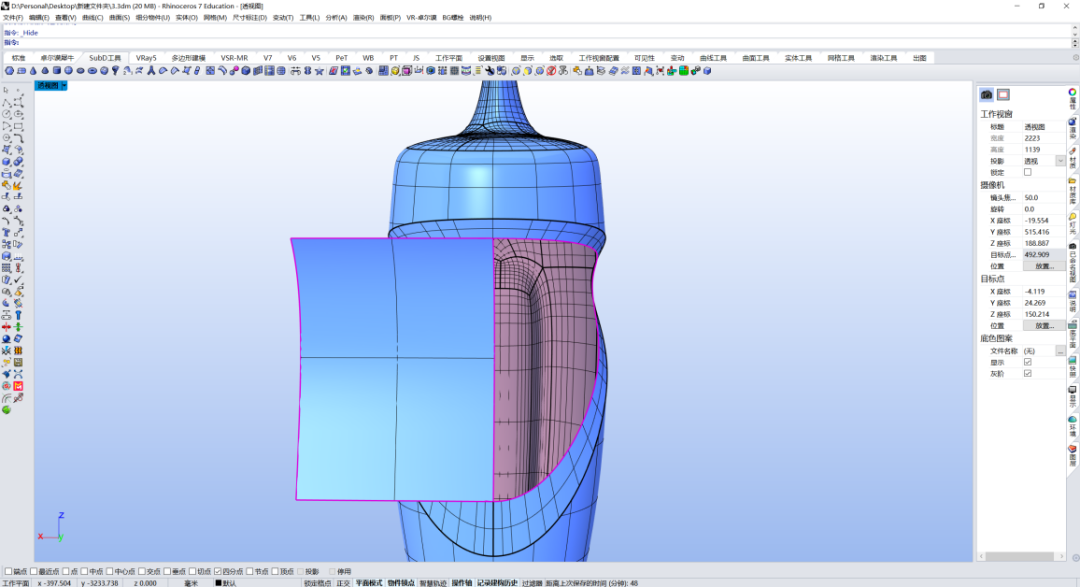Enable the 中心点 osnap checkbox
This screenshot has width=1080, height=587.
pyautogui.click(x=110, y=571)
